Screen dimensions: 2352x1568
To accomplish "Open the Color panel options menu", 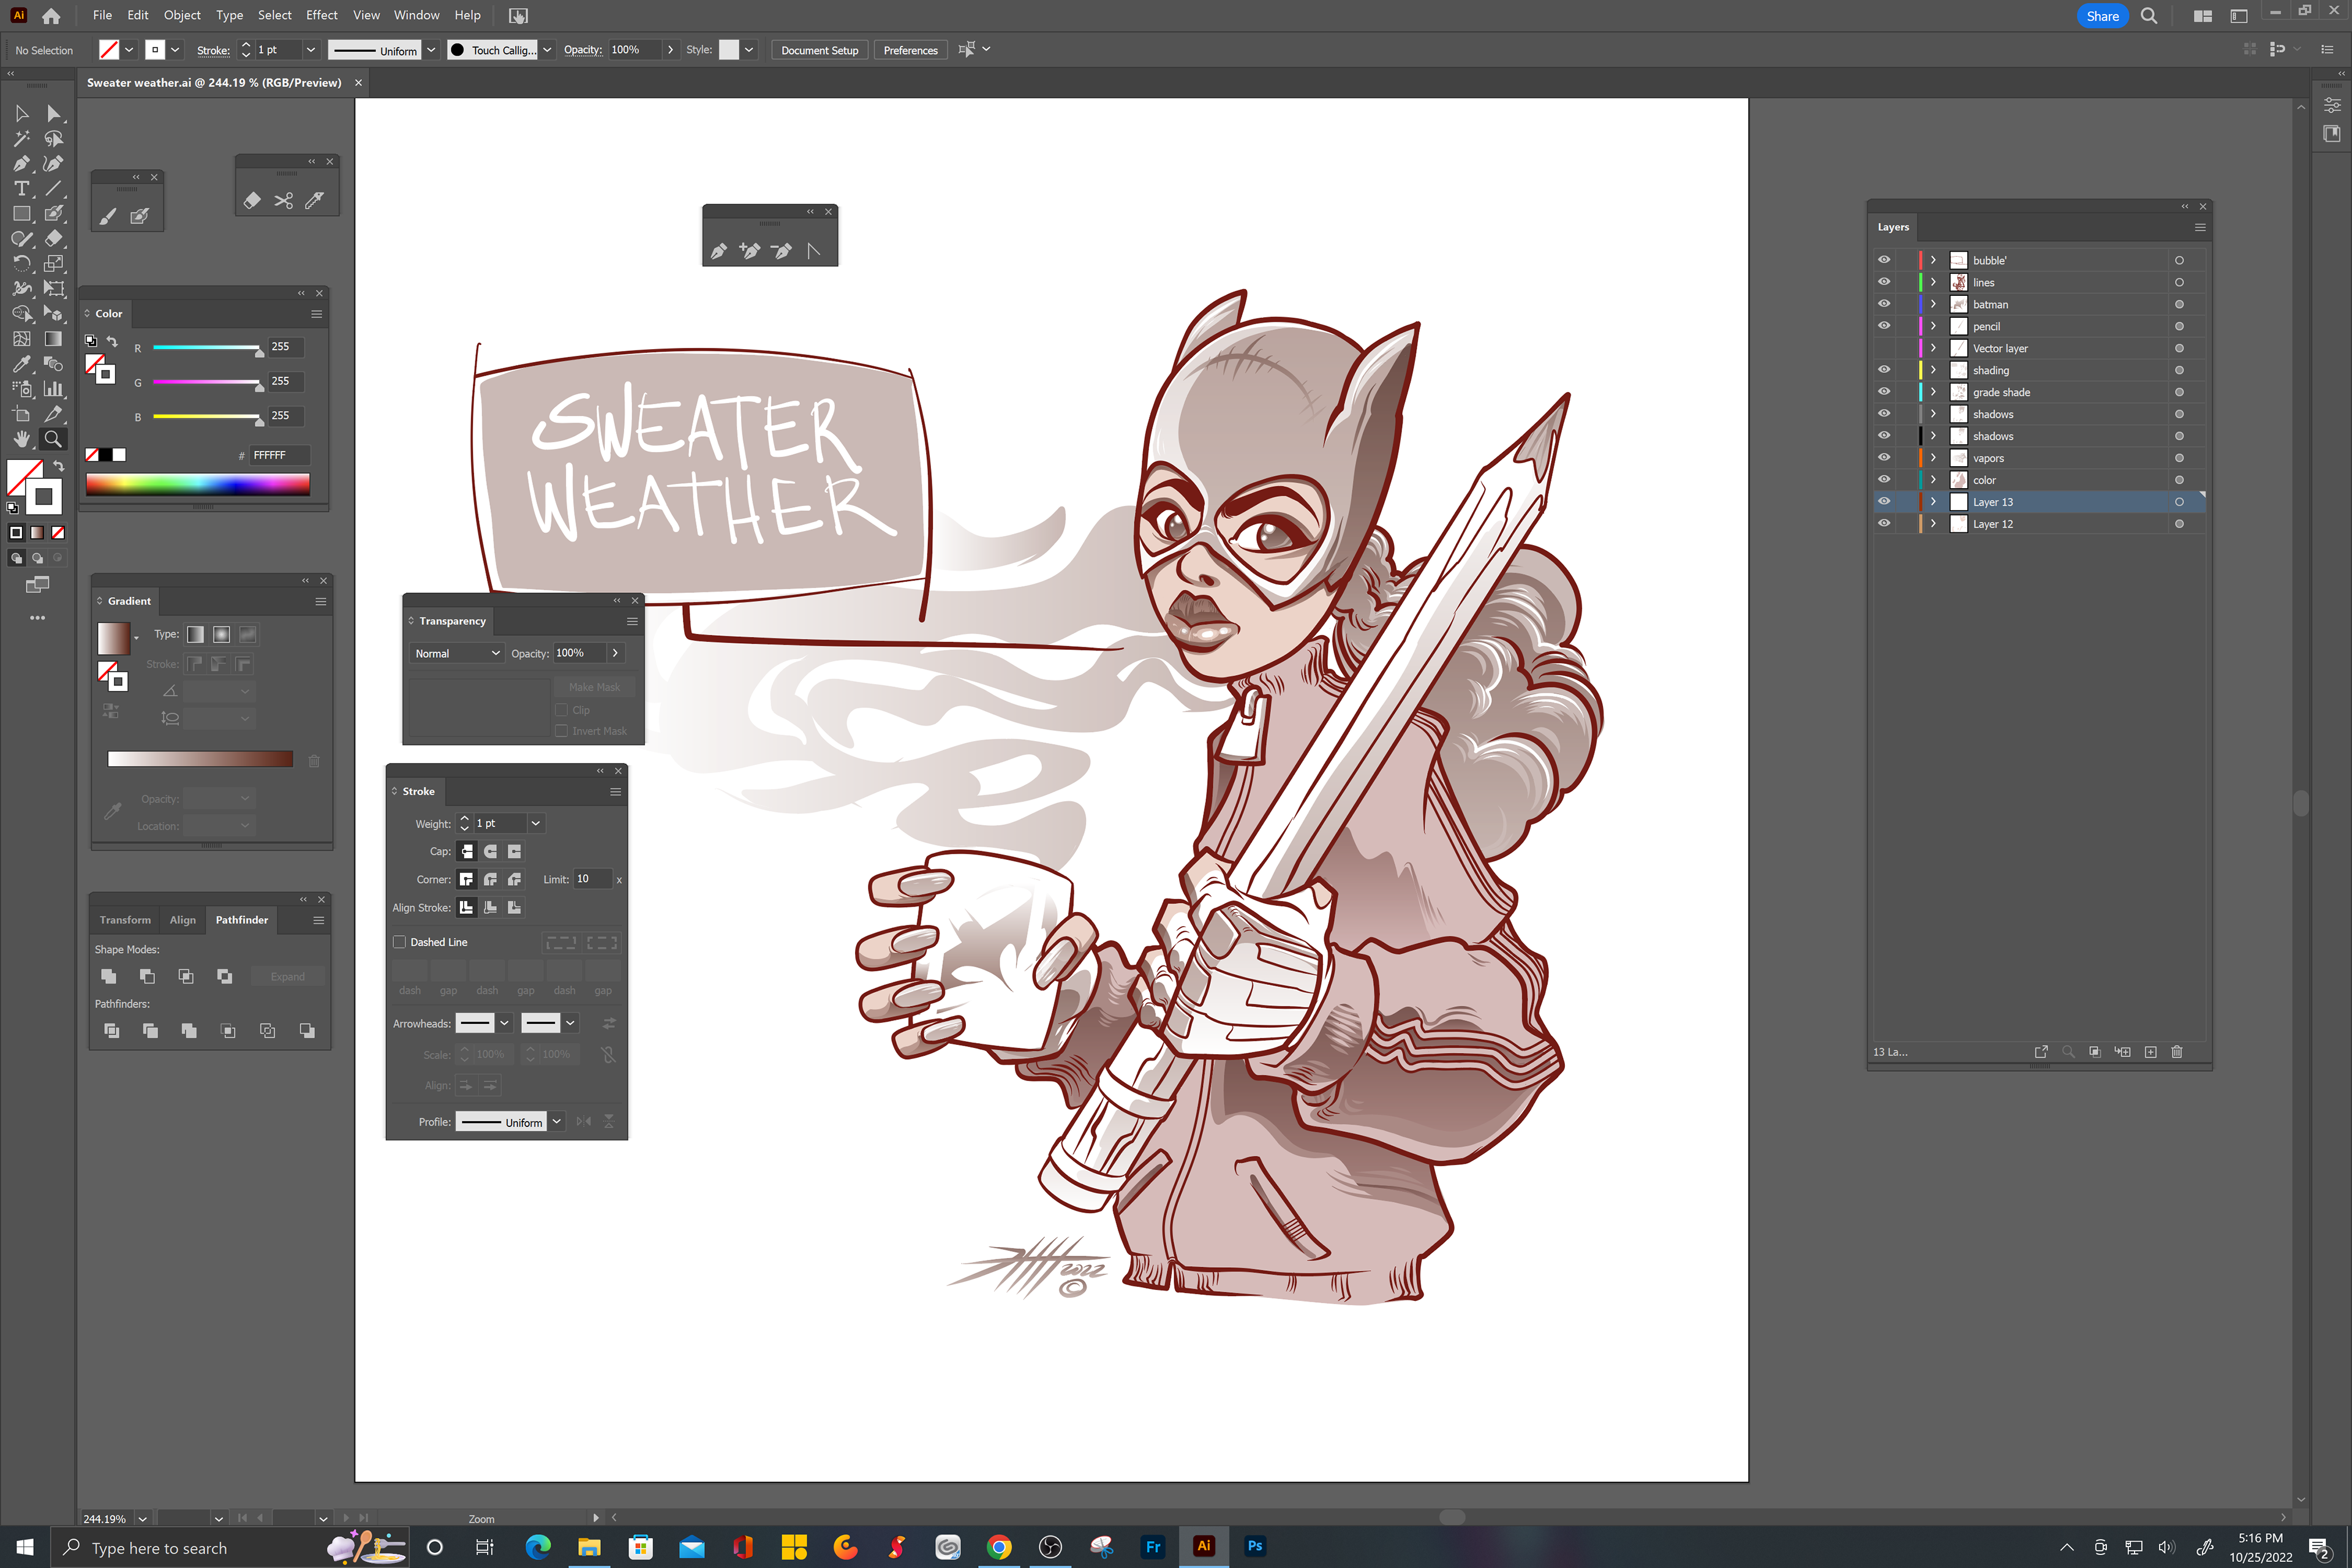I will 317,314.
